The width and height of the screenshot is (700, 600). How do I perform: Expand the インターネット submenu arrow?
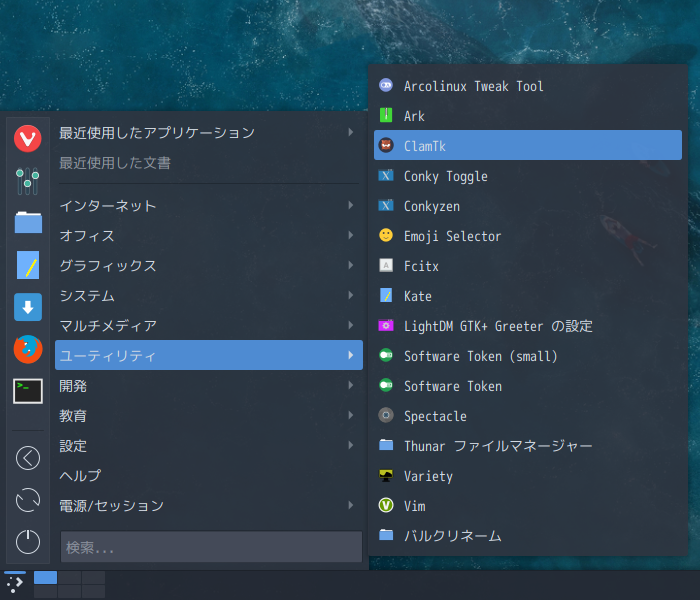point(351,205)
